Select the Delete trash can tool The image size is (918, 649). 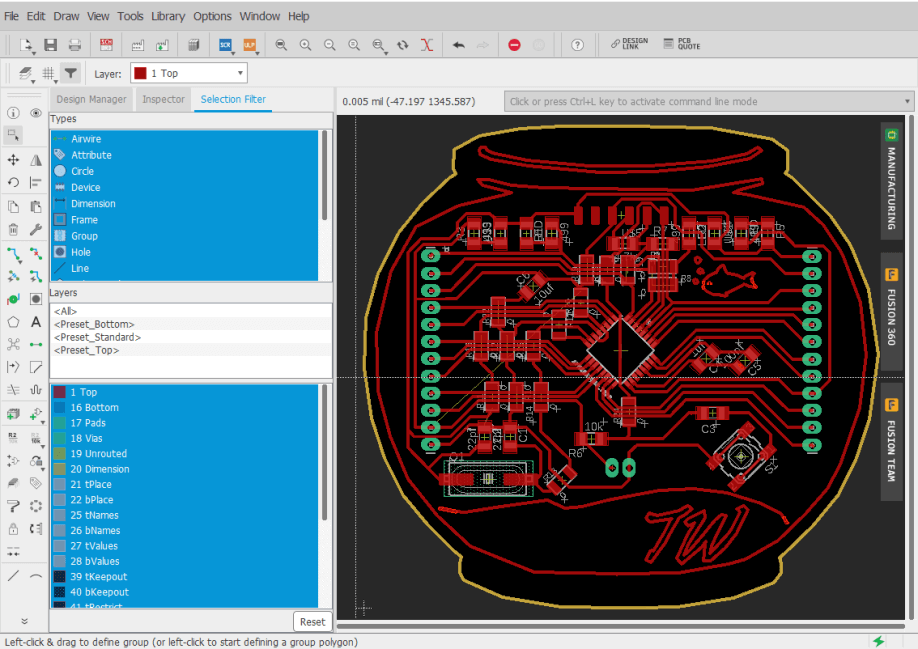pos(13,229)
